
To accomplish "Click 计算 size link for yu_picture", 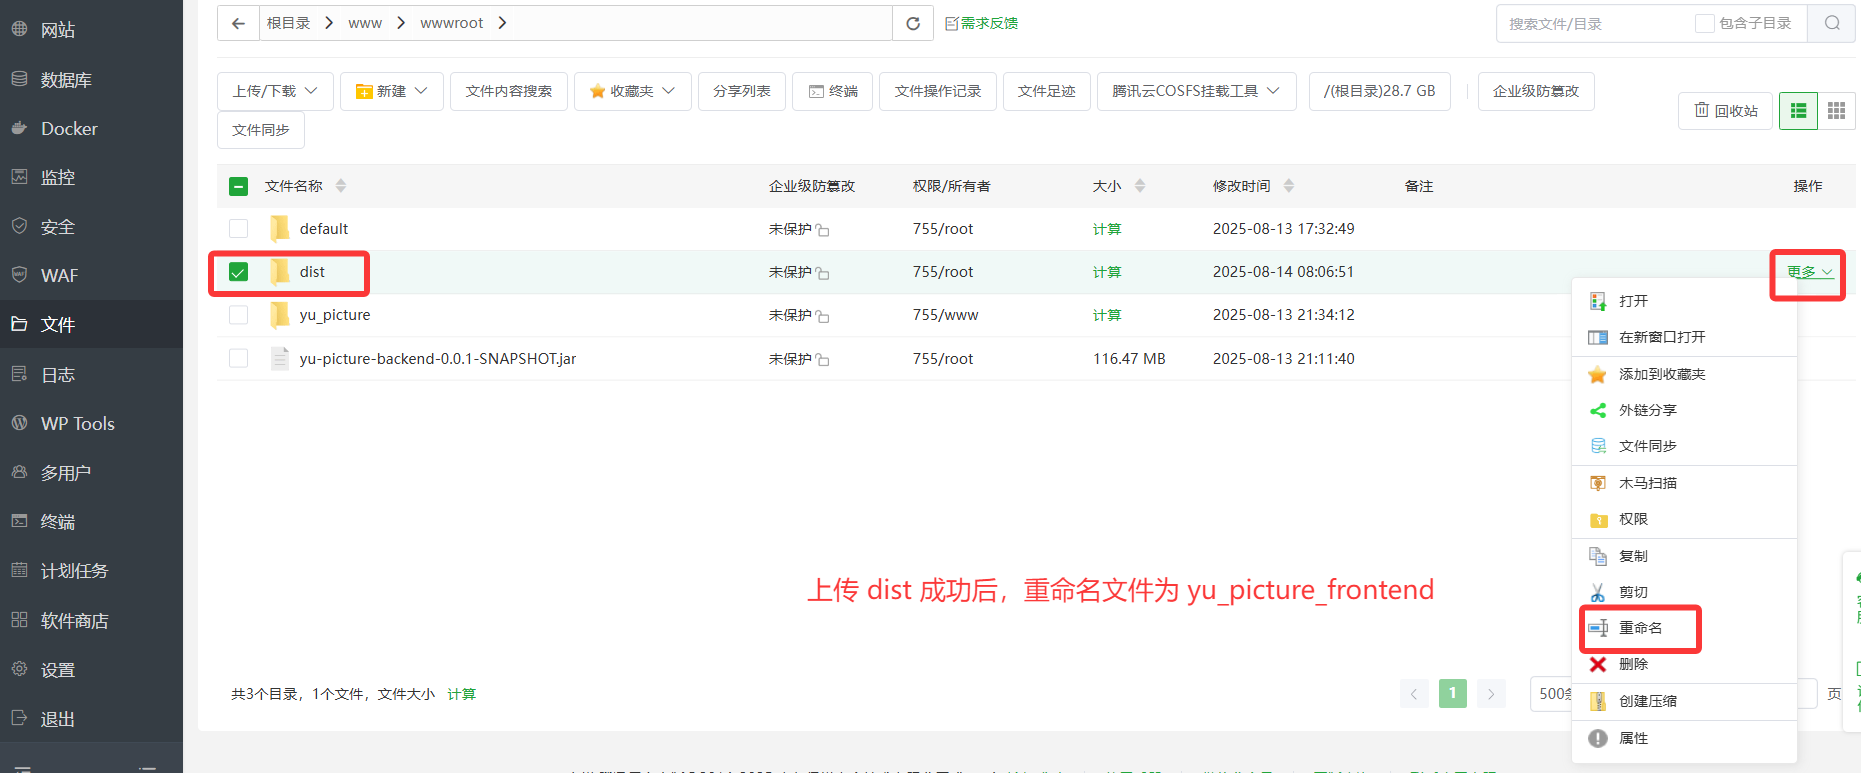I will [1106, 315].
